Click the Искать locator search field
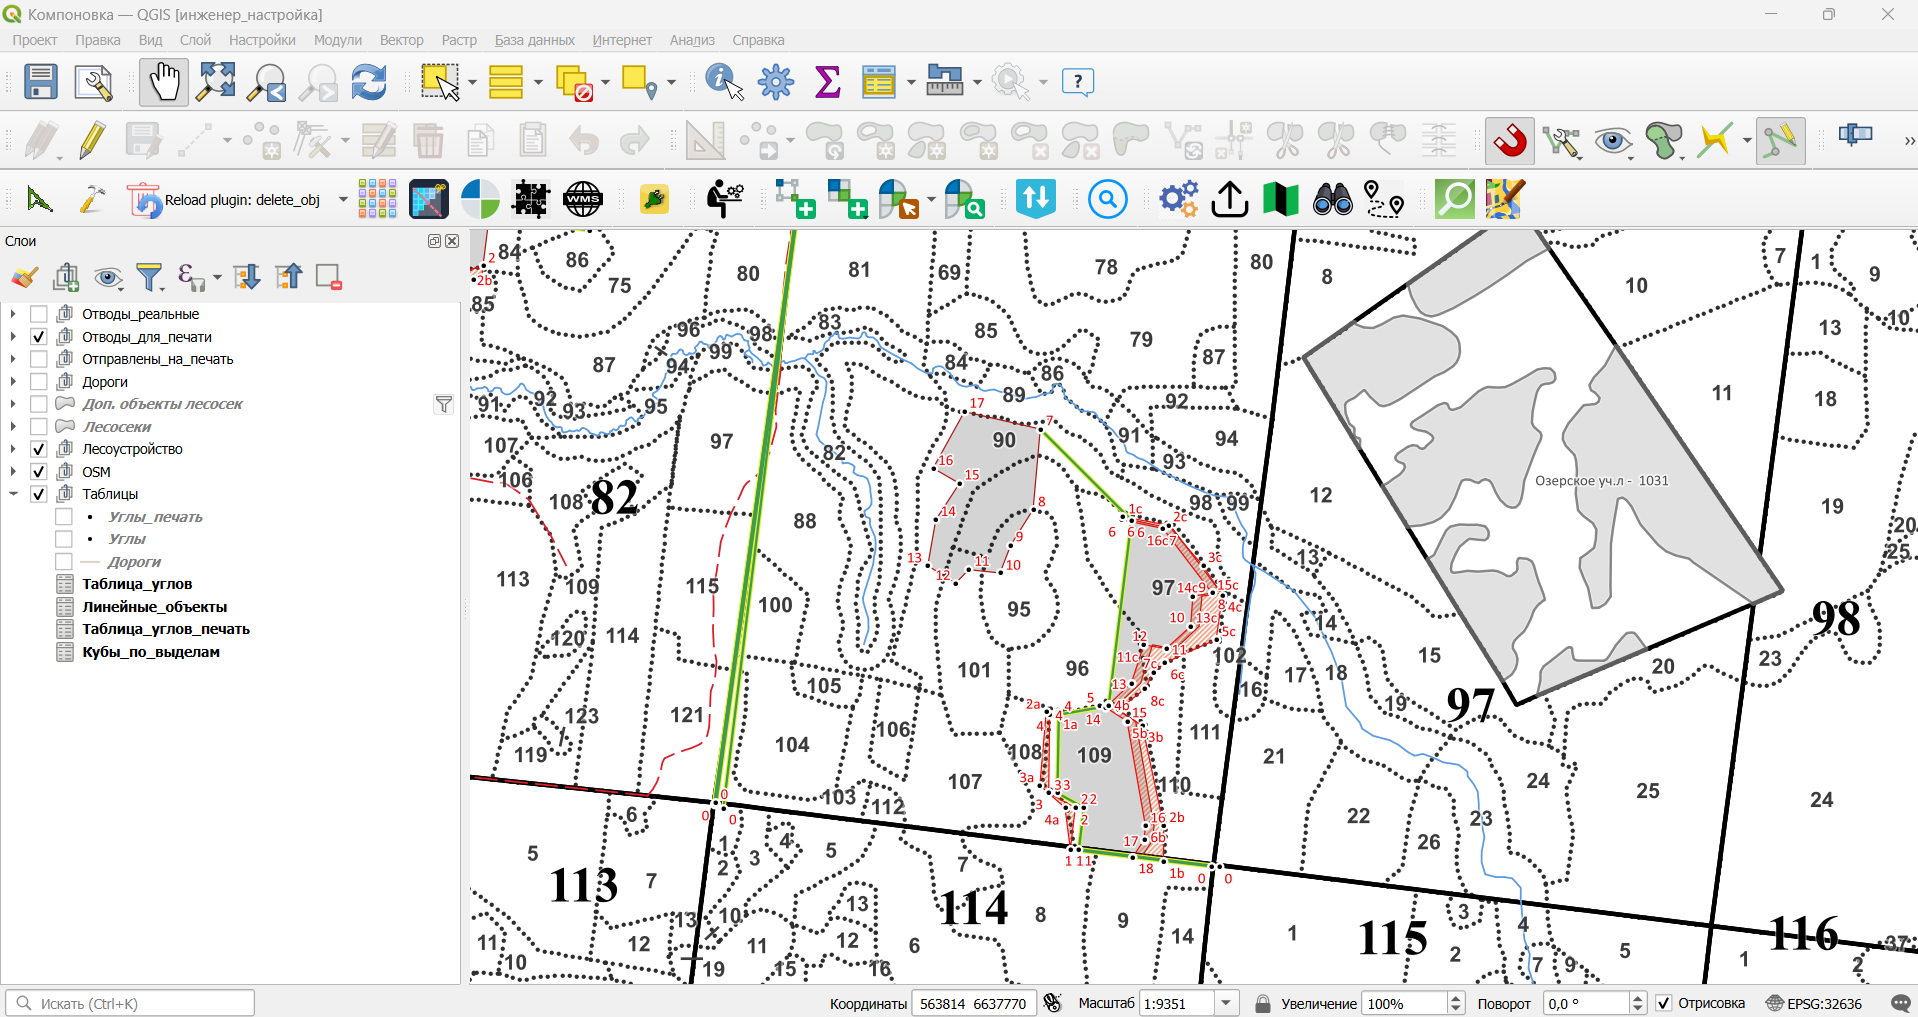Screen dimensions: 1918x1017 130,1003
